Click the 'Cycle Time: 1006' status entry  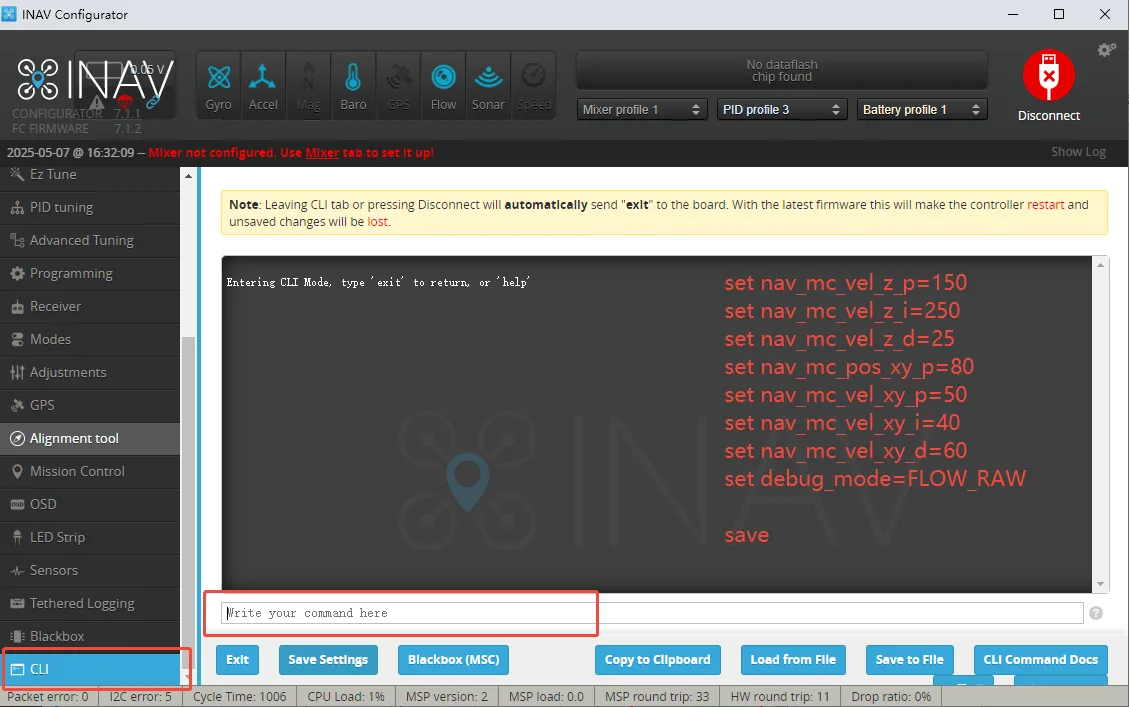(x=240, y=697)
